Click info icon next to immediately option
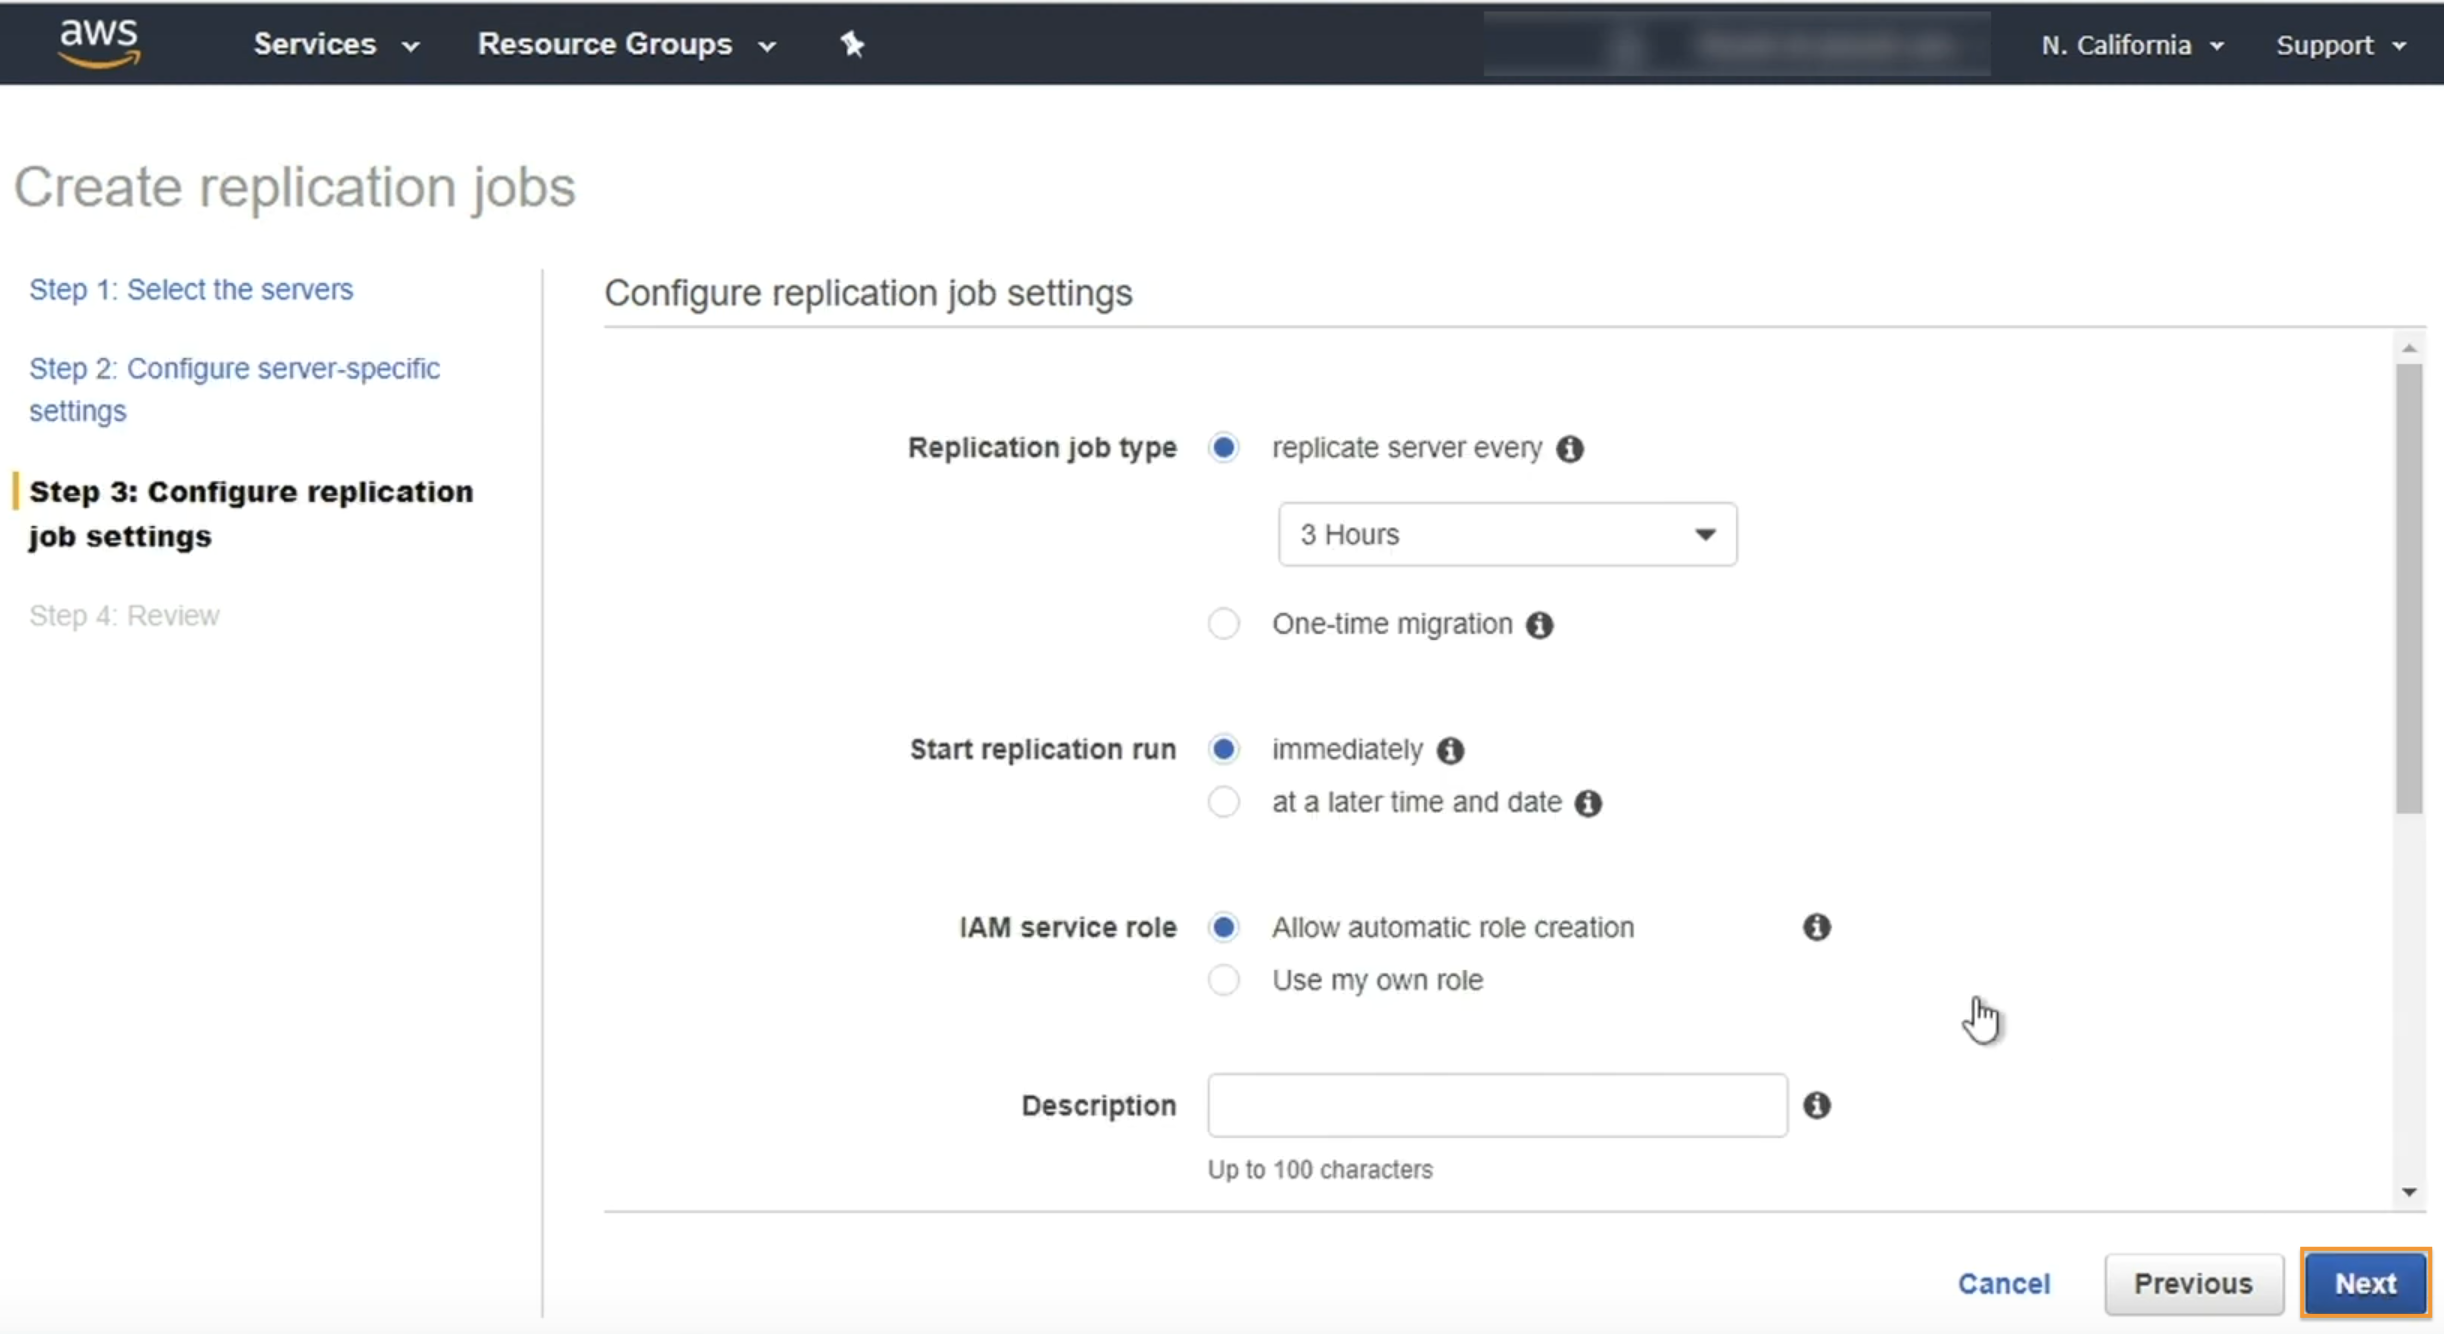 click(1449, 750)
